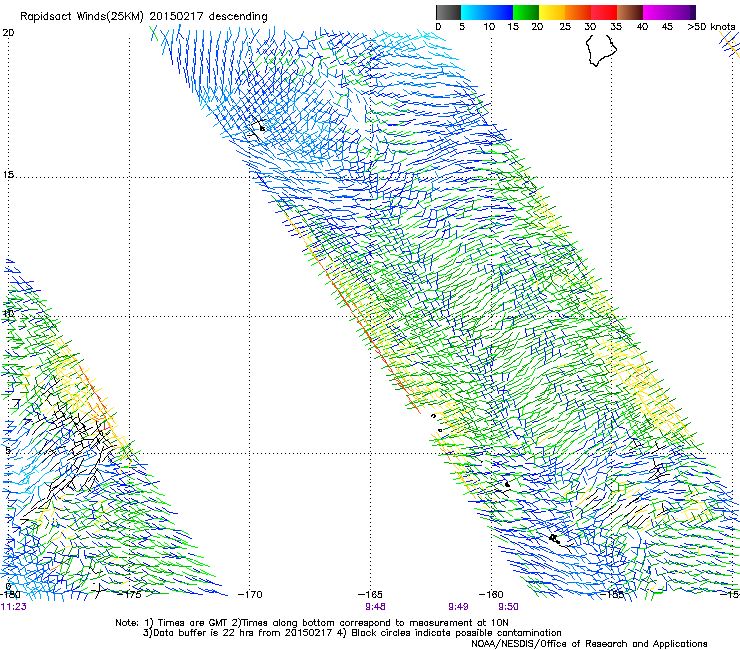Click the orange 25-30 knots color swatch
The height and width of the screenshot is (650, 740).
(x=578, y=12)
